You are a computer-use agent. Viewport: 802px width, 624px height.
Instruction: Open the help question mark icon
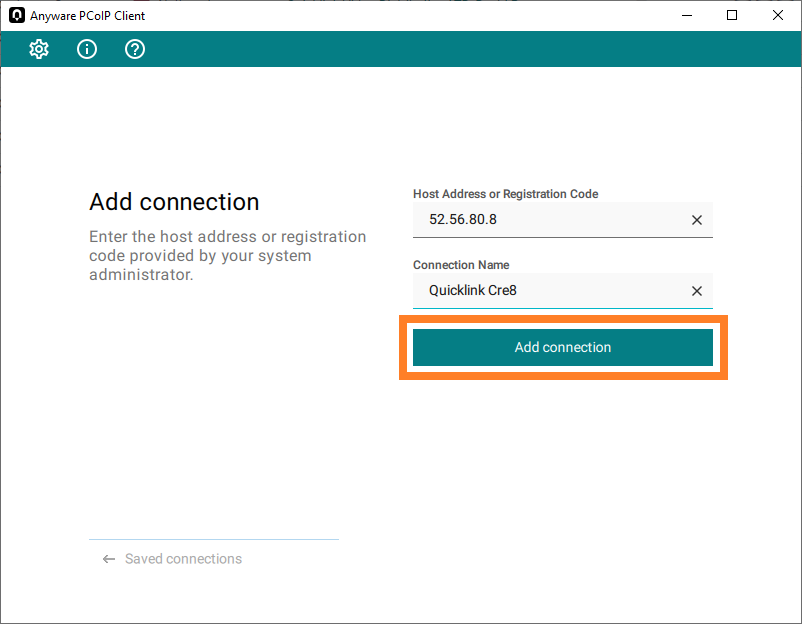[135, 49]
